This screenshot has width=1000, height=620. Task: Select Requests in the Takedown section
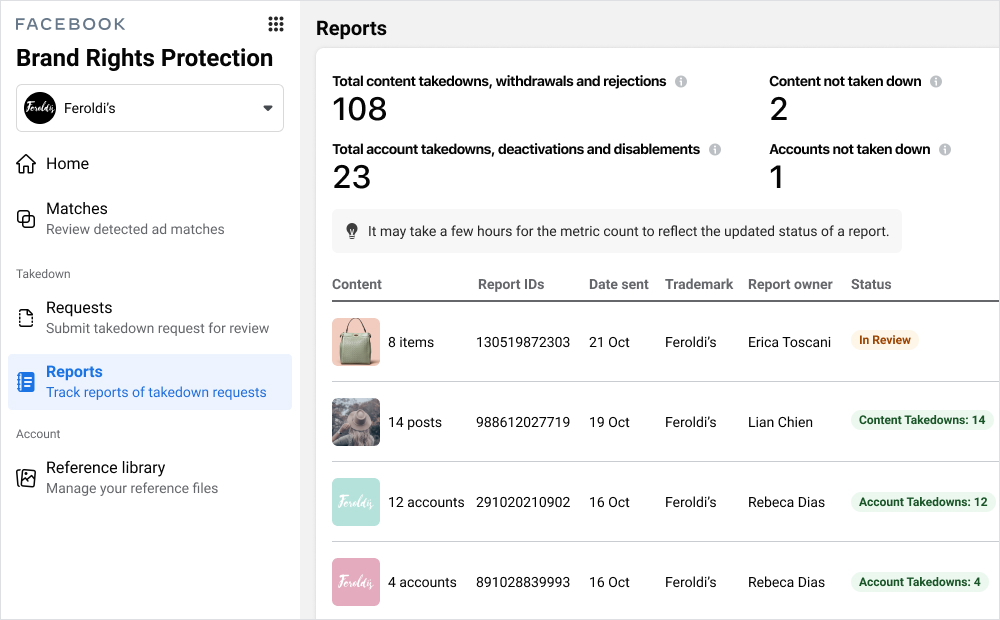pyautogui.click(x=79, y=308)
